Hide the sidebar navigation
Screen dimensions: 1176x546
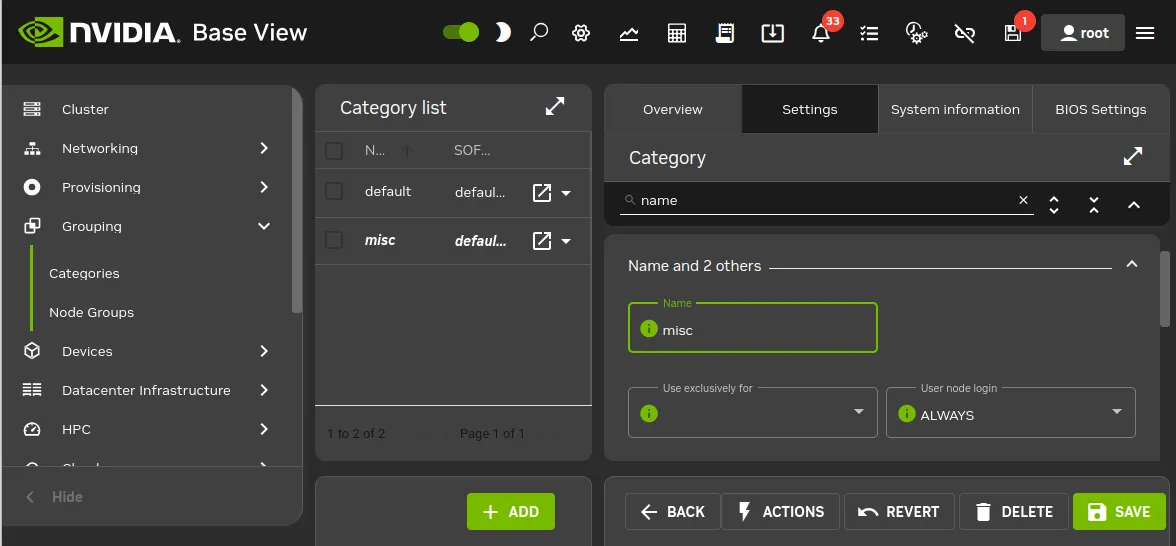(54, 496)
